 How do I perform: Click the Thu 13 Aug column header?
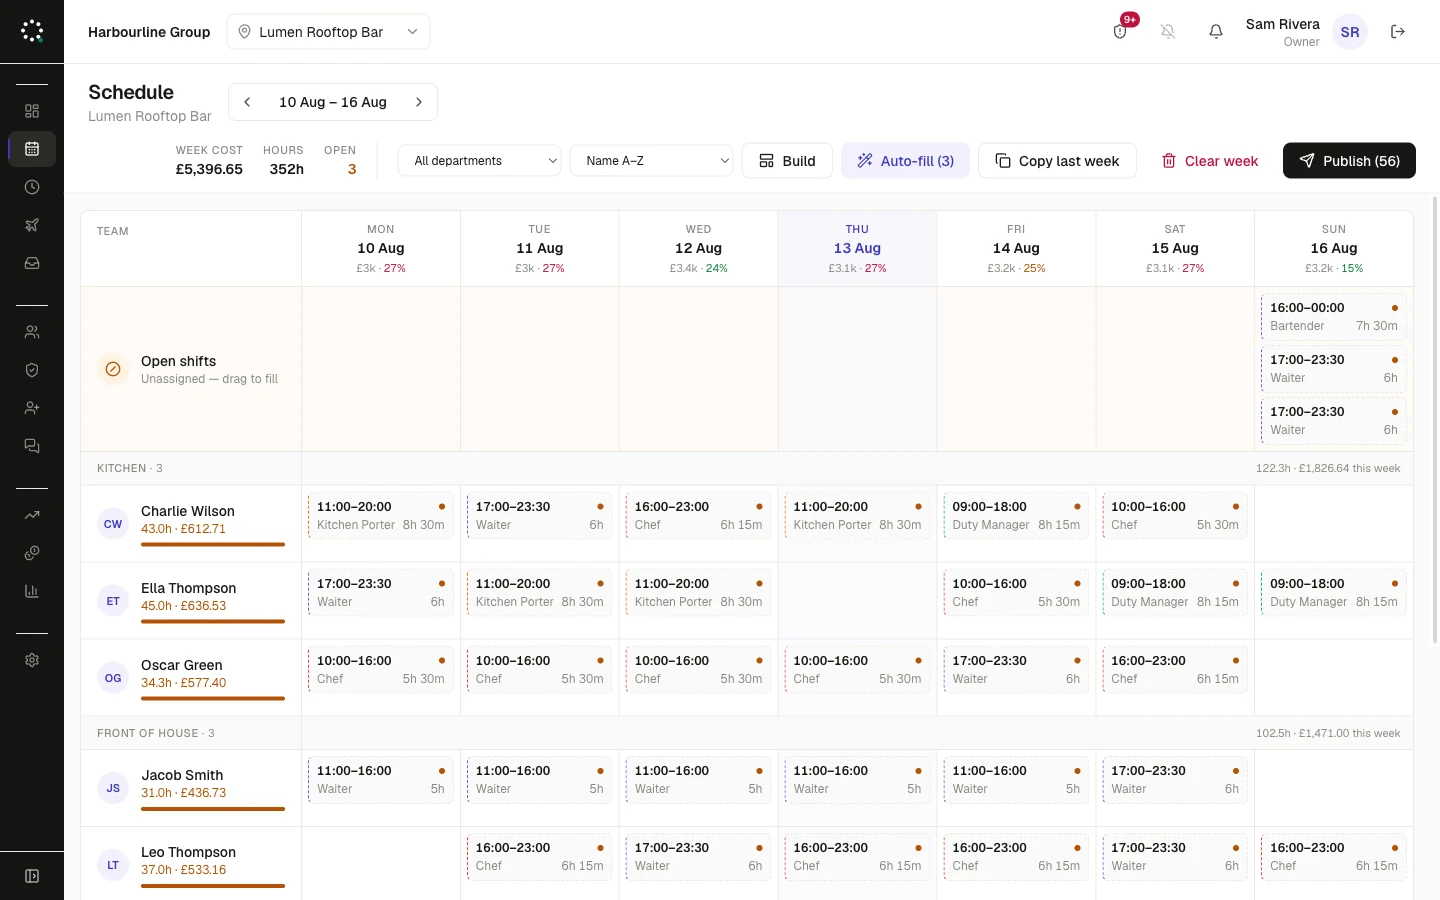(857, 249)
